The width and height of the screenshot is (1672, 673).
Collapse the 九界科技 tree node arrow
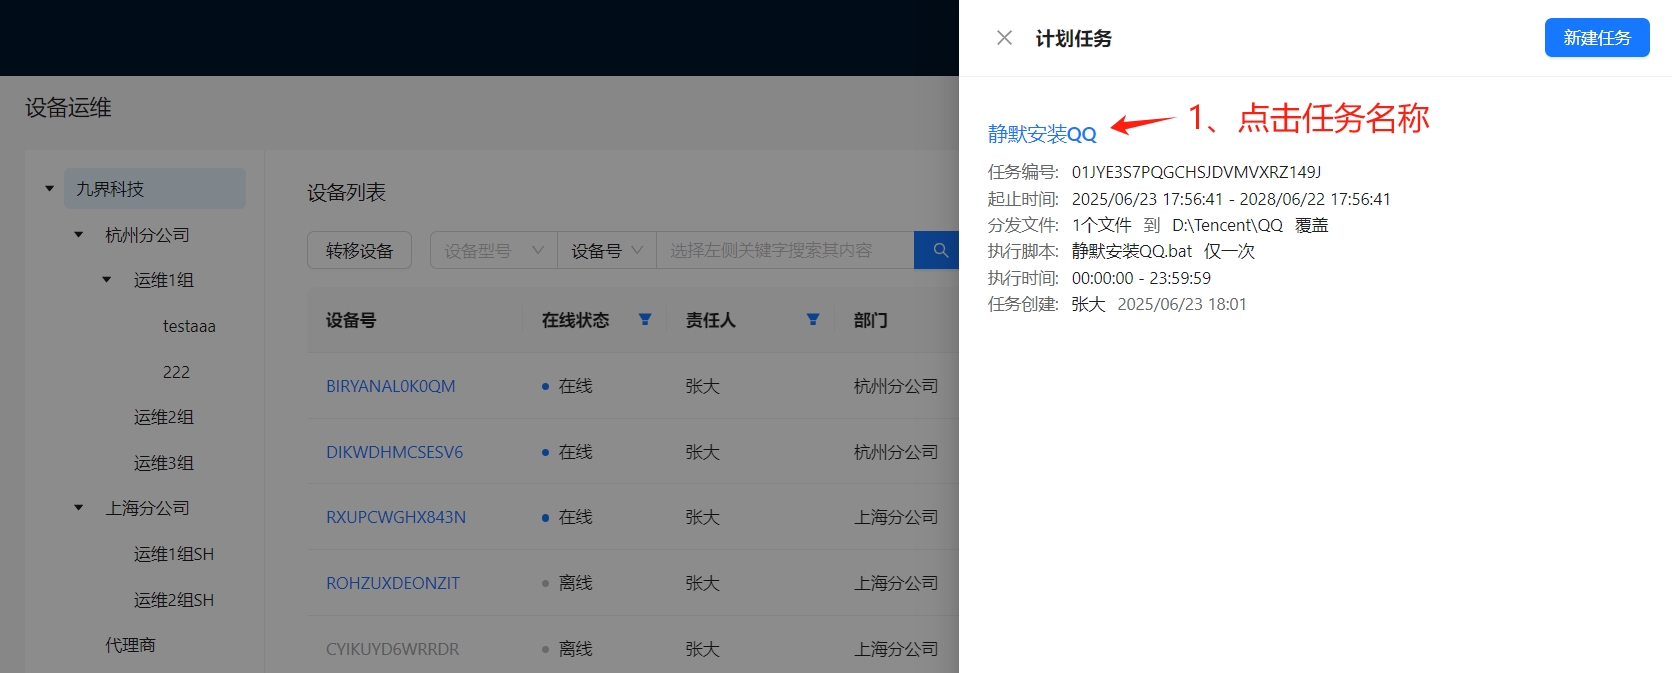(x=50, y=189)
